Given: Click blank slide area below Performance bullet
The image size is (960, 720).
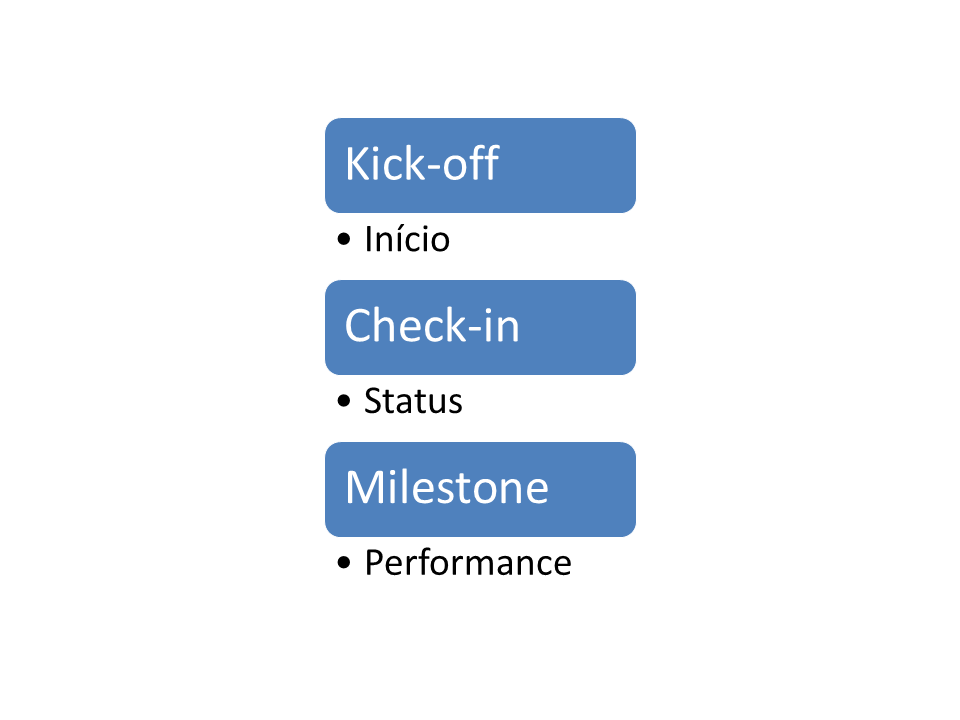Looking at the screenshot, I should pyautogui.click(x=480, y=650).
